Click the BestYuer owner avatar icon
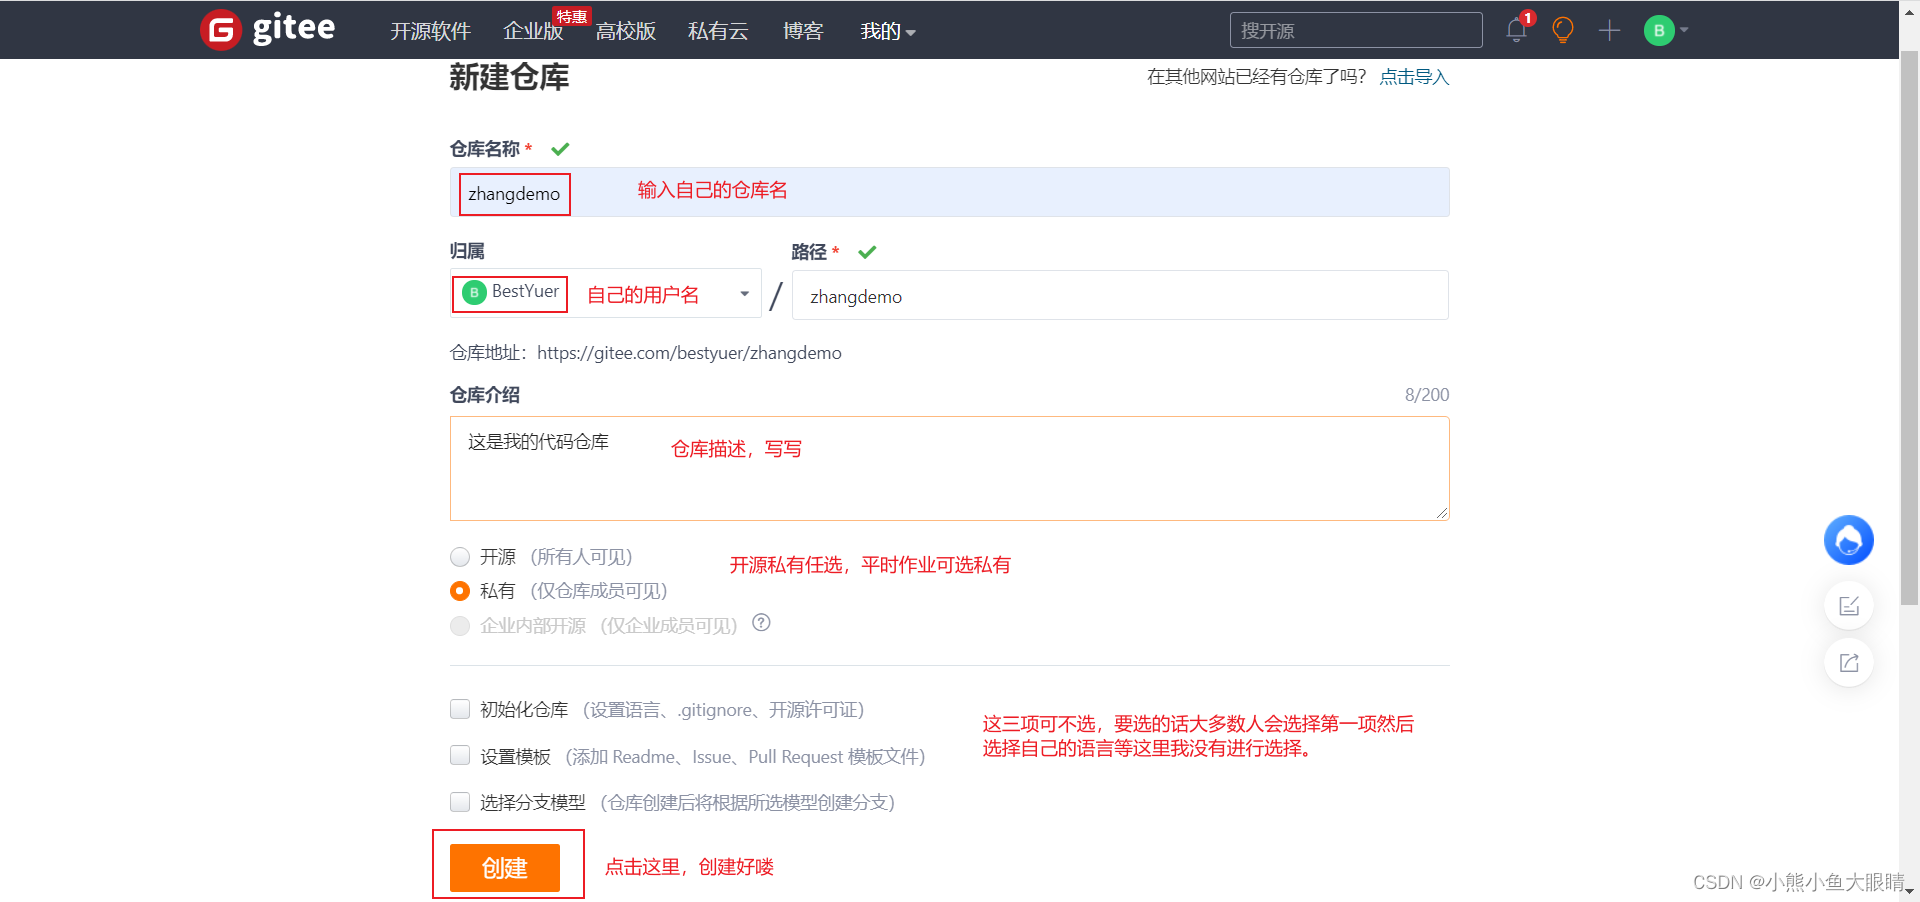This screenshot has width=1920, height=902. click(474, 293)
